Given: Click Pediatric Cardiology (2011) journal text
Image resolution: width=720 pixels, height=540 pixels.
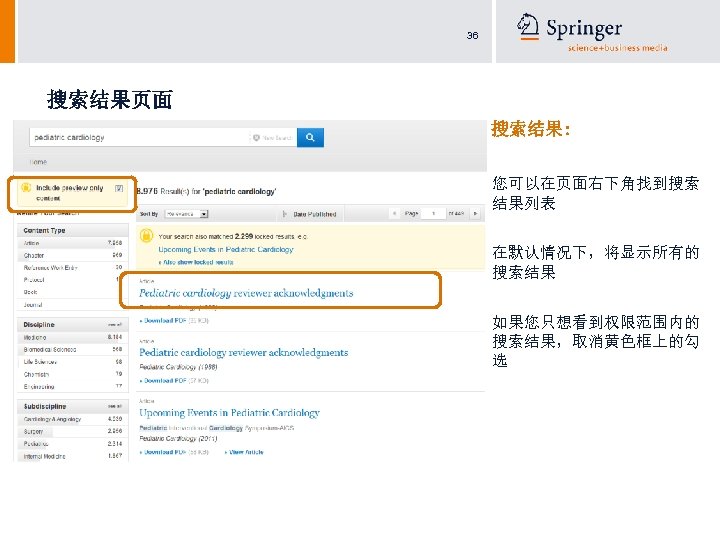Looking at the screenshot, I should (x=178, y=439).
